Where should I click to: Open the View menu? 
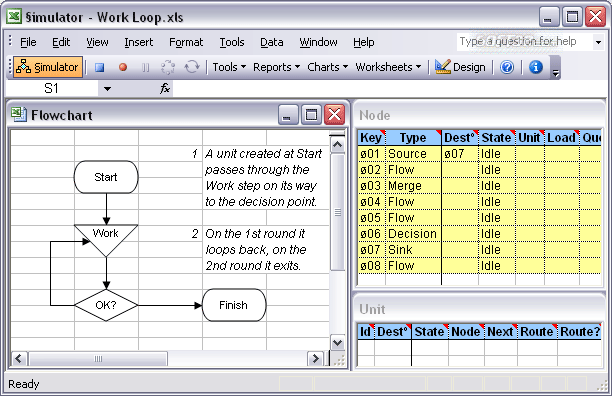pyautogui.click(x=97, y=42)
